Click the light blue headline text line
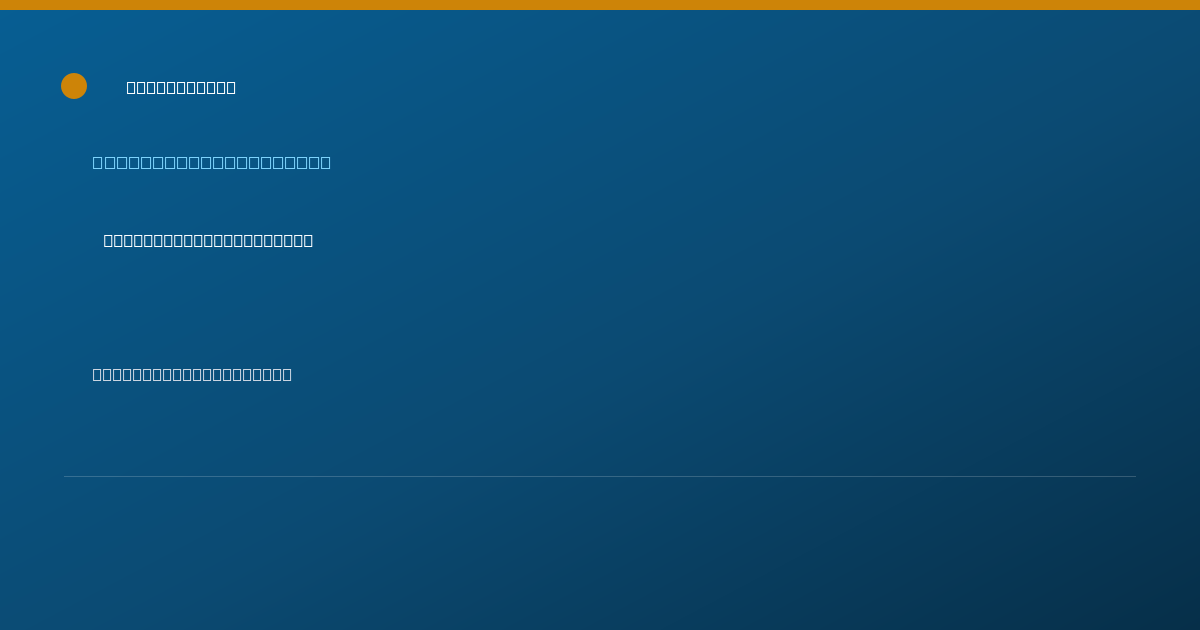The image size is (1200, 630). 212,163
